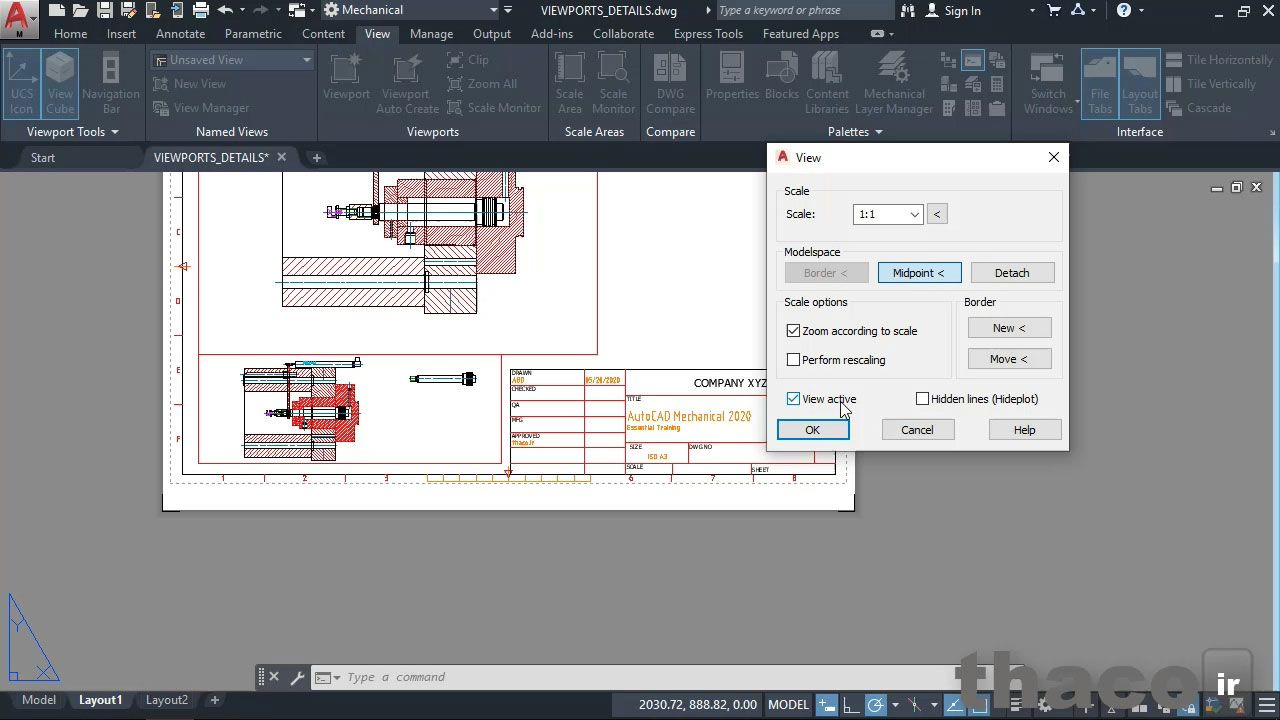Viewport: 1280px width, 720px height.
Task: Click the Viewport tool in Viewports panel
Action: pyautogui.click(x=346, y=78)
